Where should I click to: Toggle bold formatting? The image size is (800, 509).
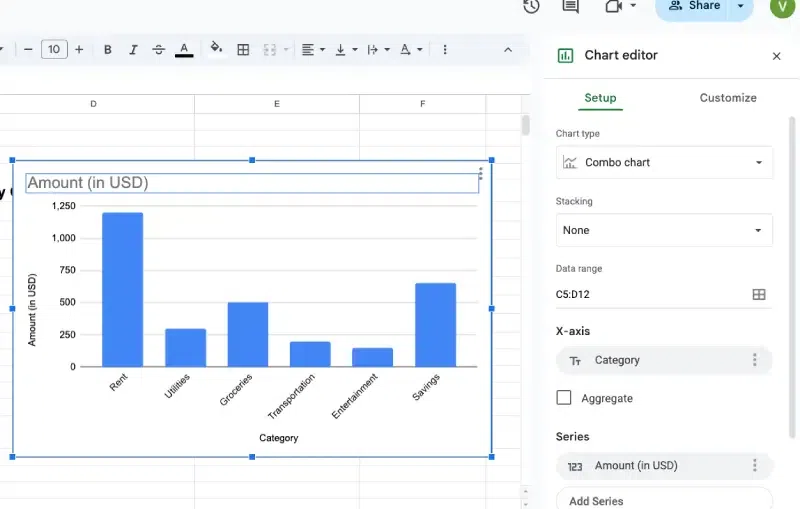108,49
